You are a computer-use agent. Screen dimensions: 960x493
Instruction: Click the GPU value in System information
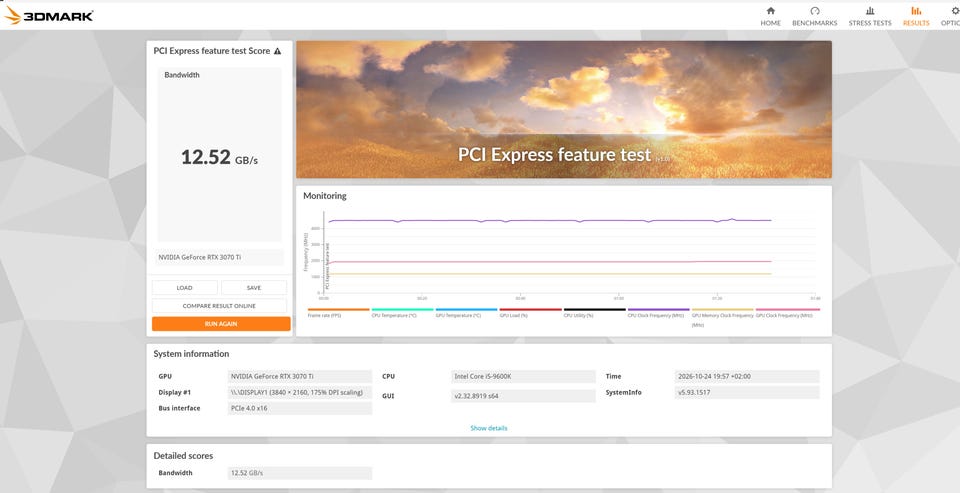point(299,377)
